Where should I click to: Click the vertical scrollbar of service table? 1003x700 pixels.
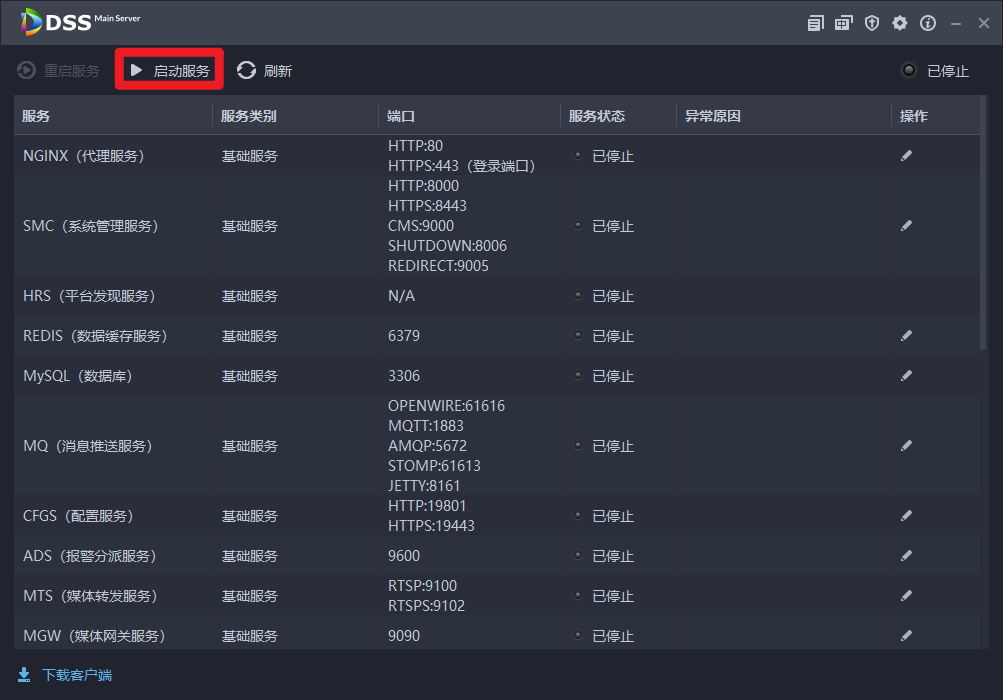[984, 240]
